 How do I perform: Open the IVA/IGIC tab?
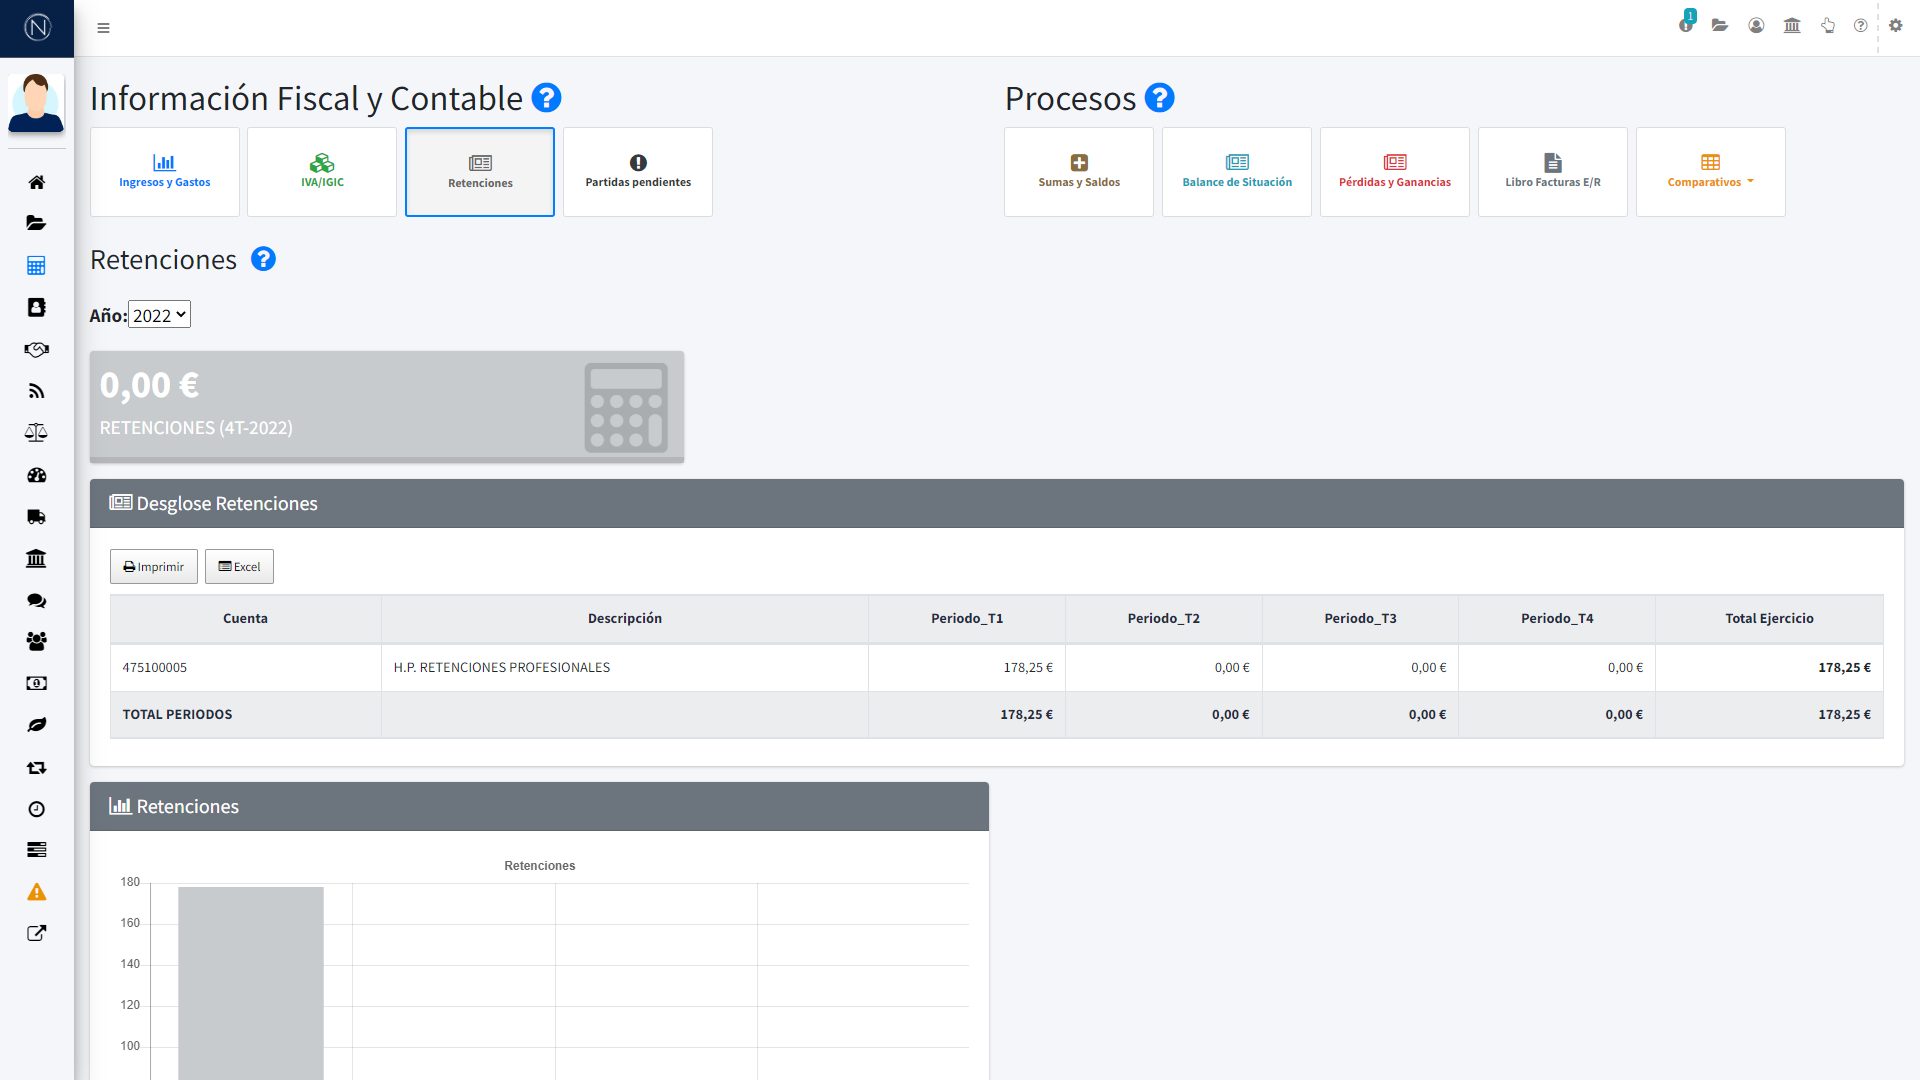[x=322, y=172]
